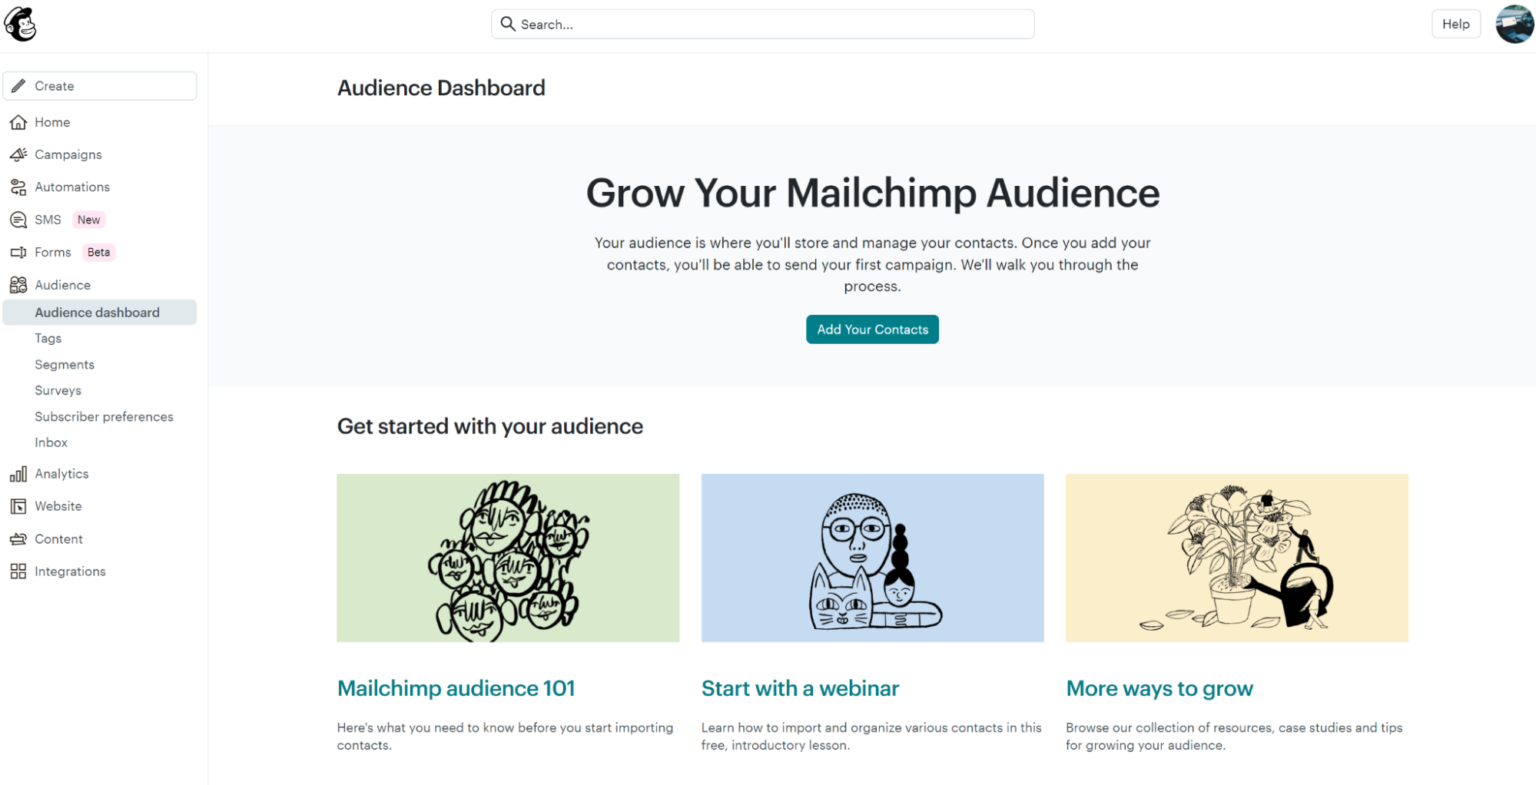The height and width of the screenshot is (785, 1536).
Task: Click the Forms icon in the sidebar
Action: click(x=17, y=252)
